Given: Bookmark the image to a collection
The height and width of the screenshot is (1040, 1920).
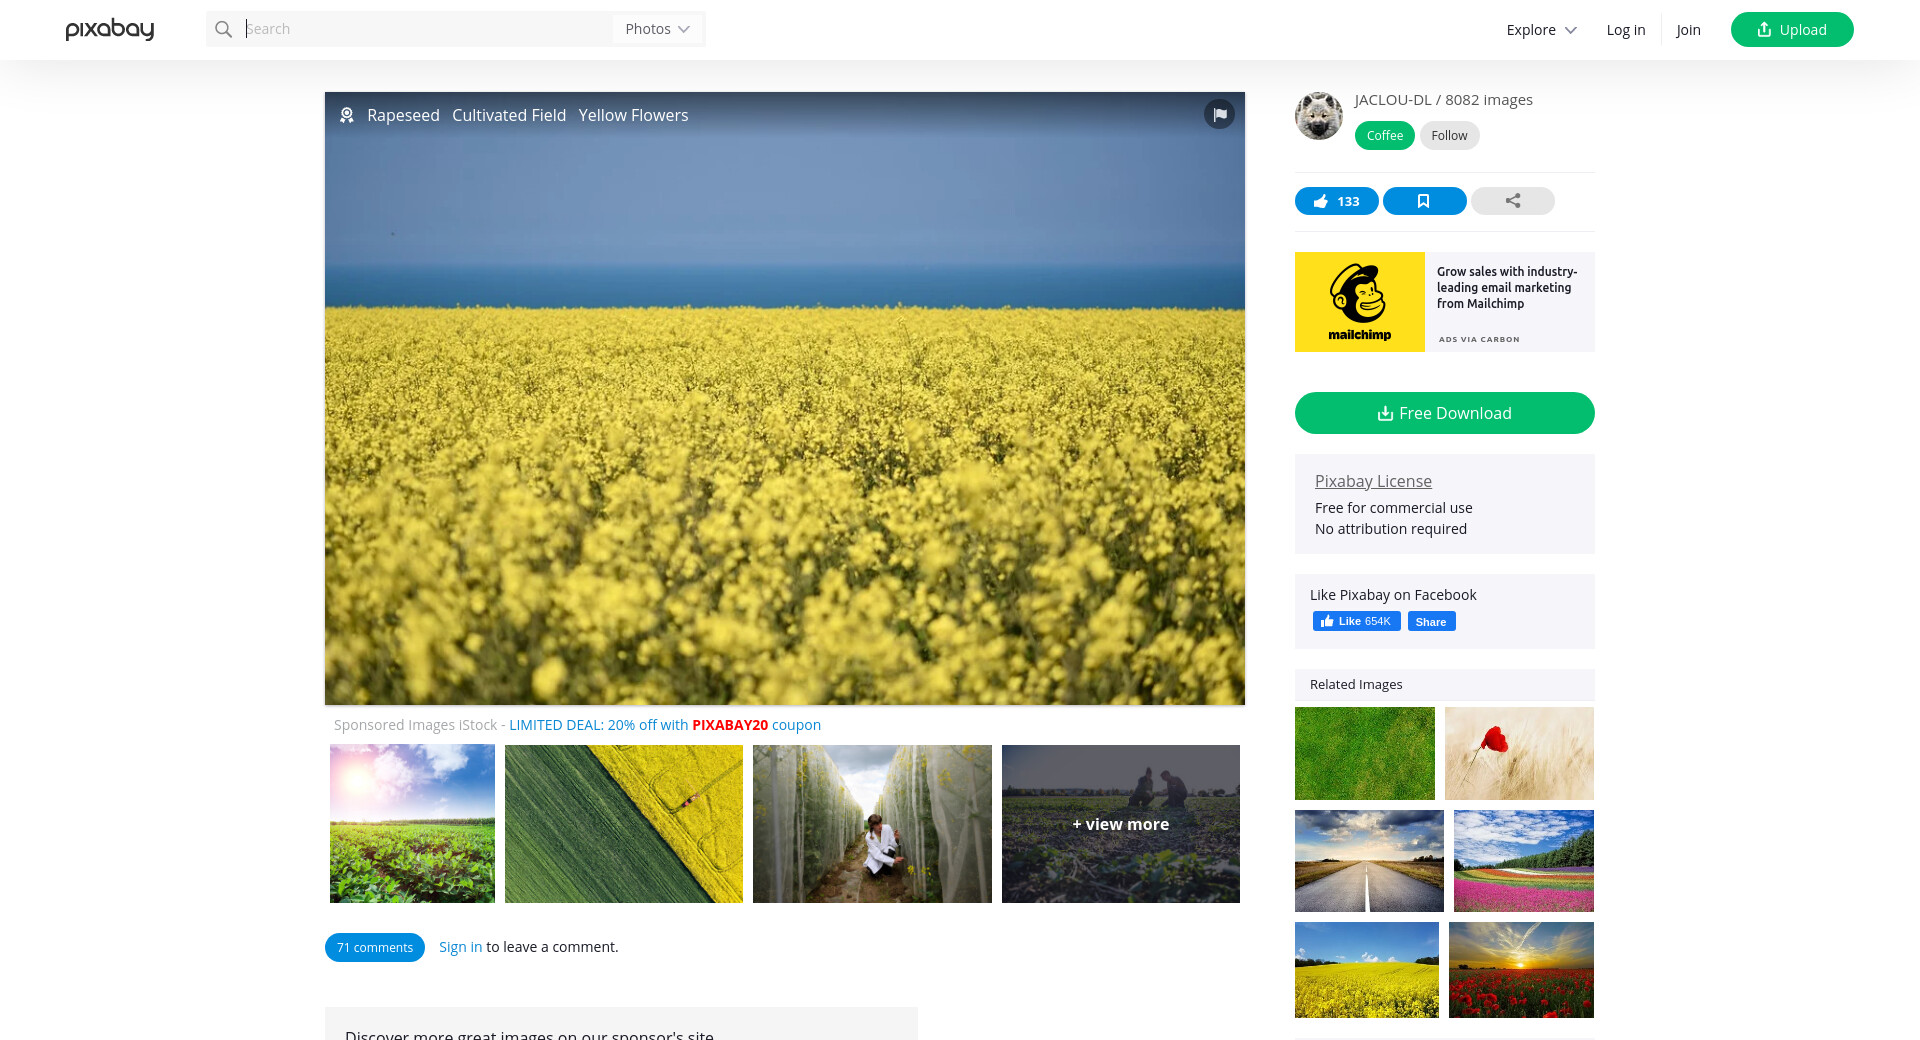Looking at the screenshot, I should click(1424, 201).
